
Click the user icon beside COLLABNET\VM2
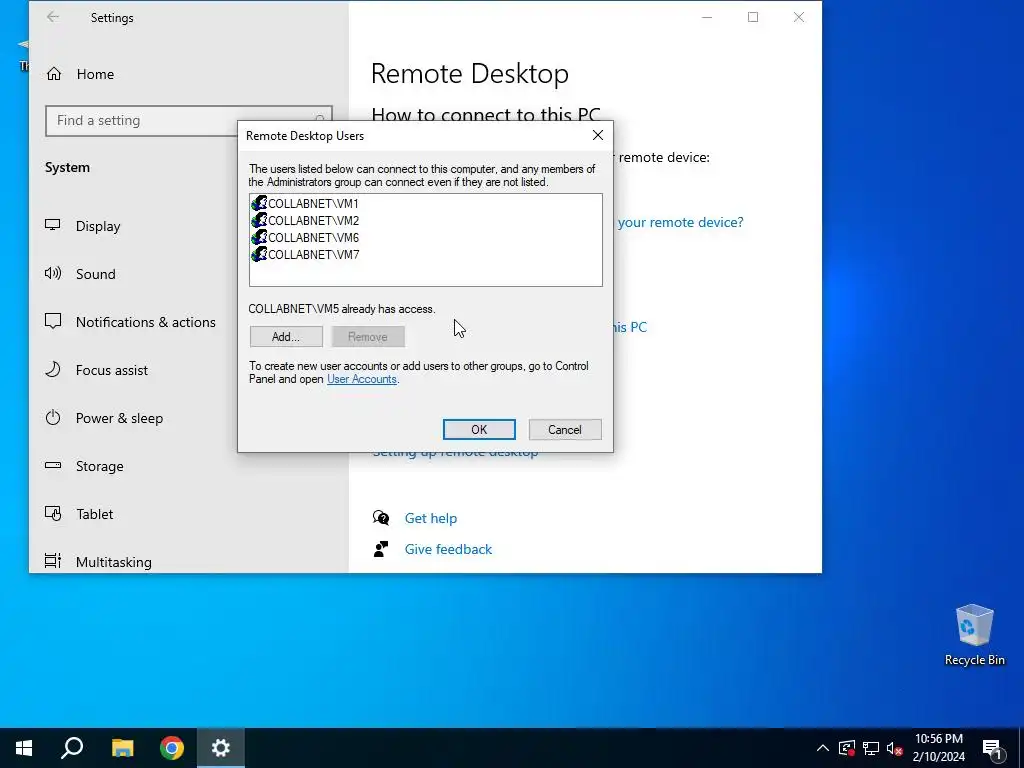point(259,220)
